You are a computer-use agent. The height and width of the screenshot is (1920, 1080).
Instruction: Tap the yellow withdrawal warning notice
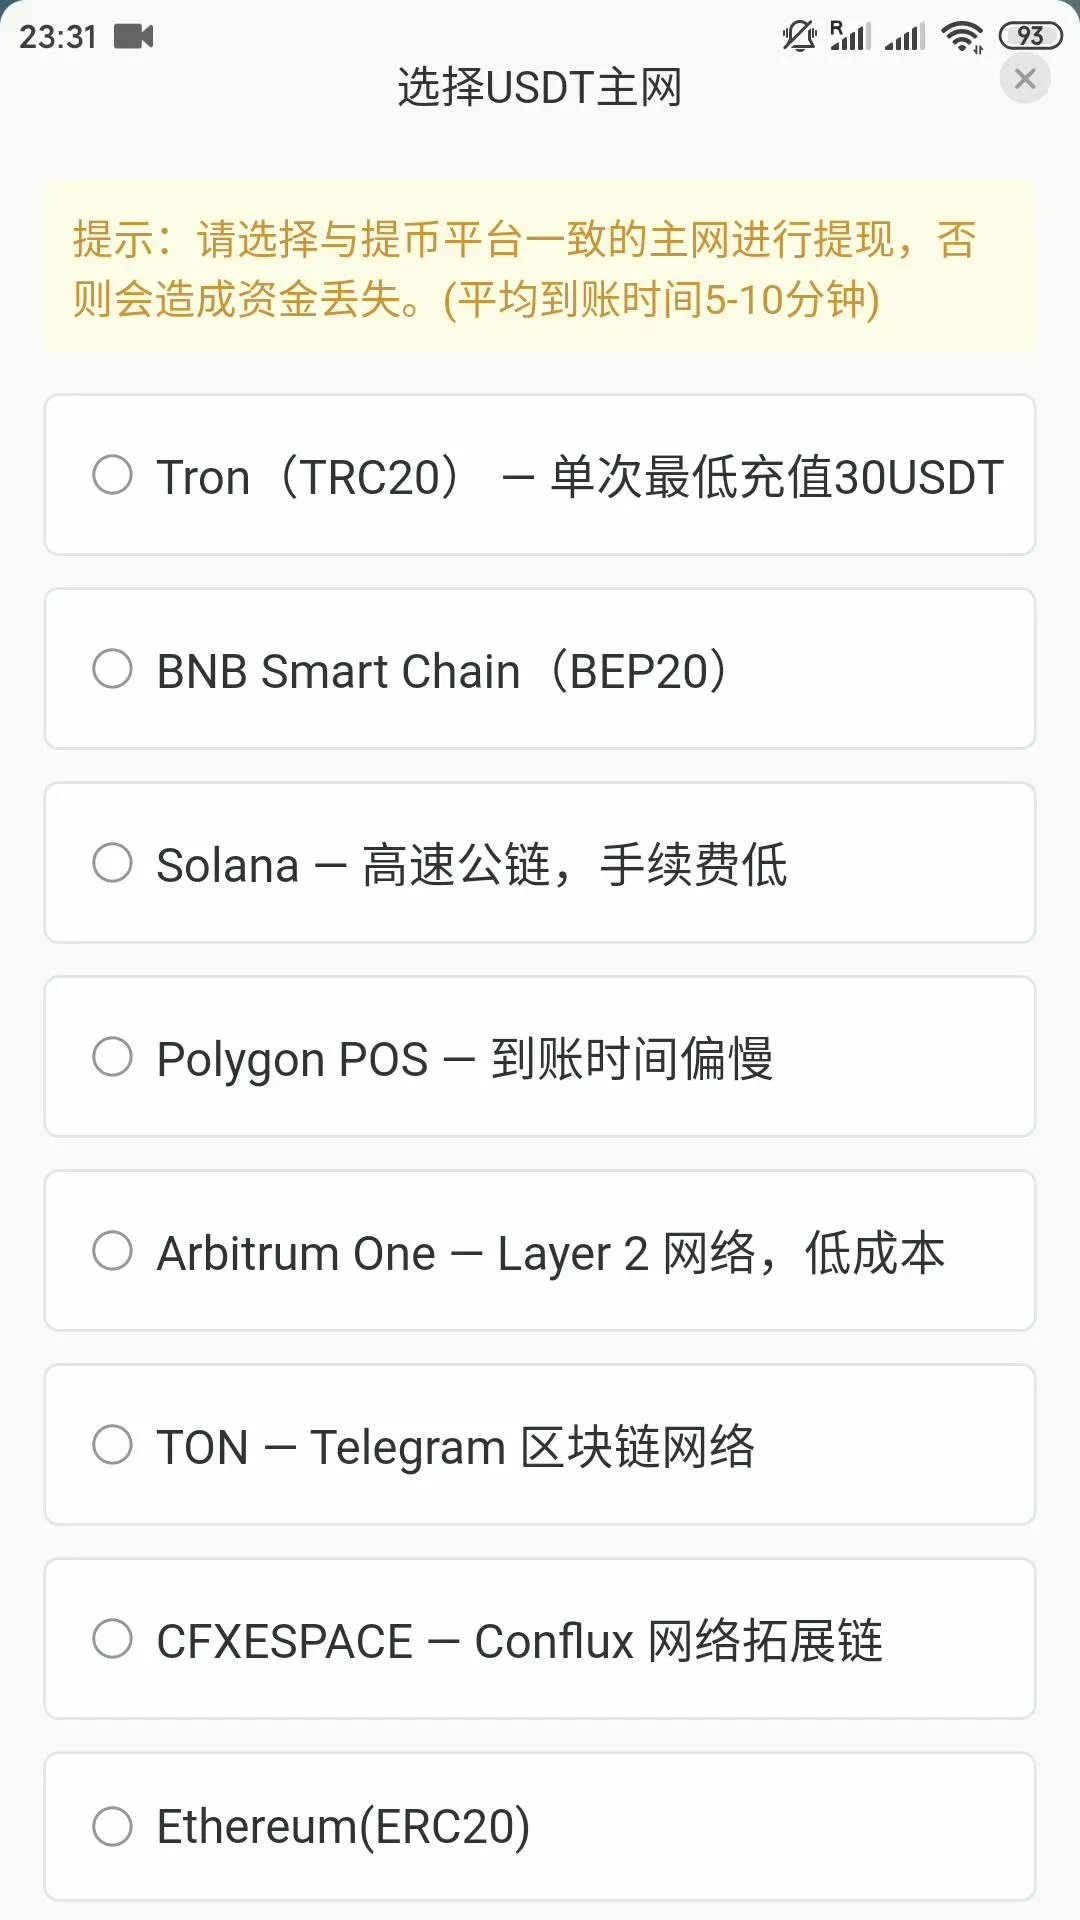tap(540, 268)
